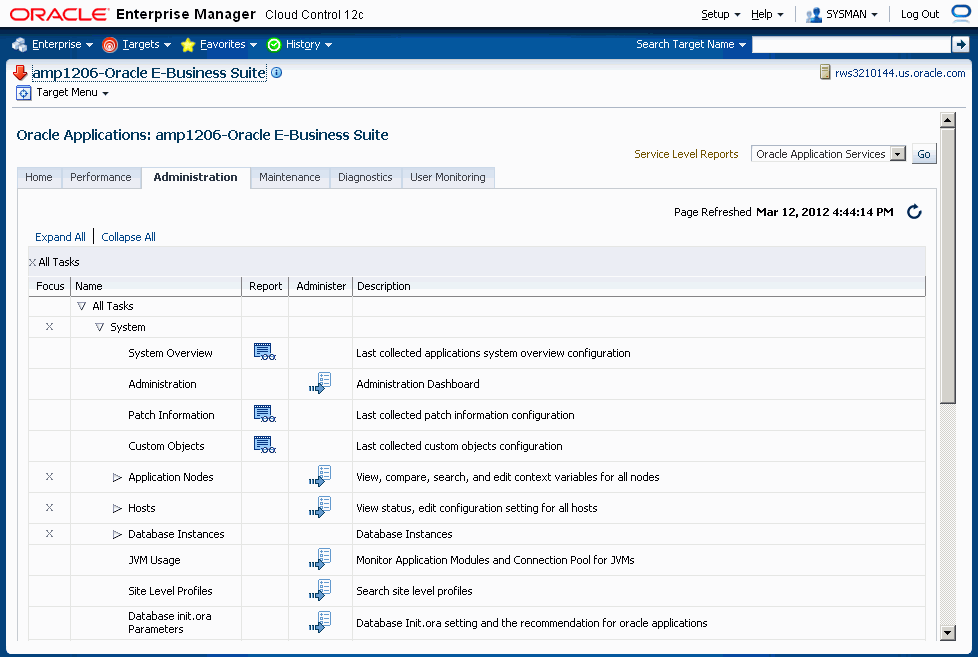Click the Service Level Reports label
Viewport: 978px width, 657px height.
pyautogui.click(x=686, y=154)
